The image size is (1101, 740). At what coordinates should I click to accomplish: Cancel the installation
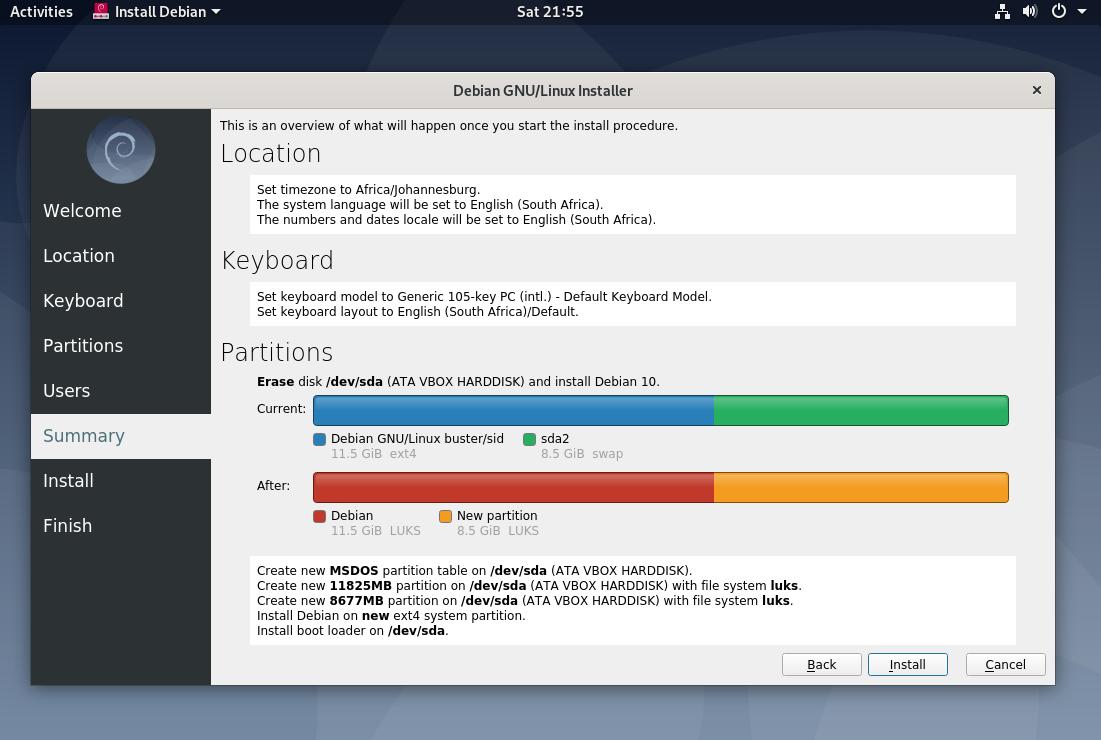[x=1005, y=664]
